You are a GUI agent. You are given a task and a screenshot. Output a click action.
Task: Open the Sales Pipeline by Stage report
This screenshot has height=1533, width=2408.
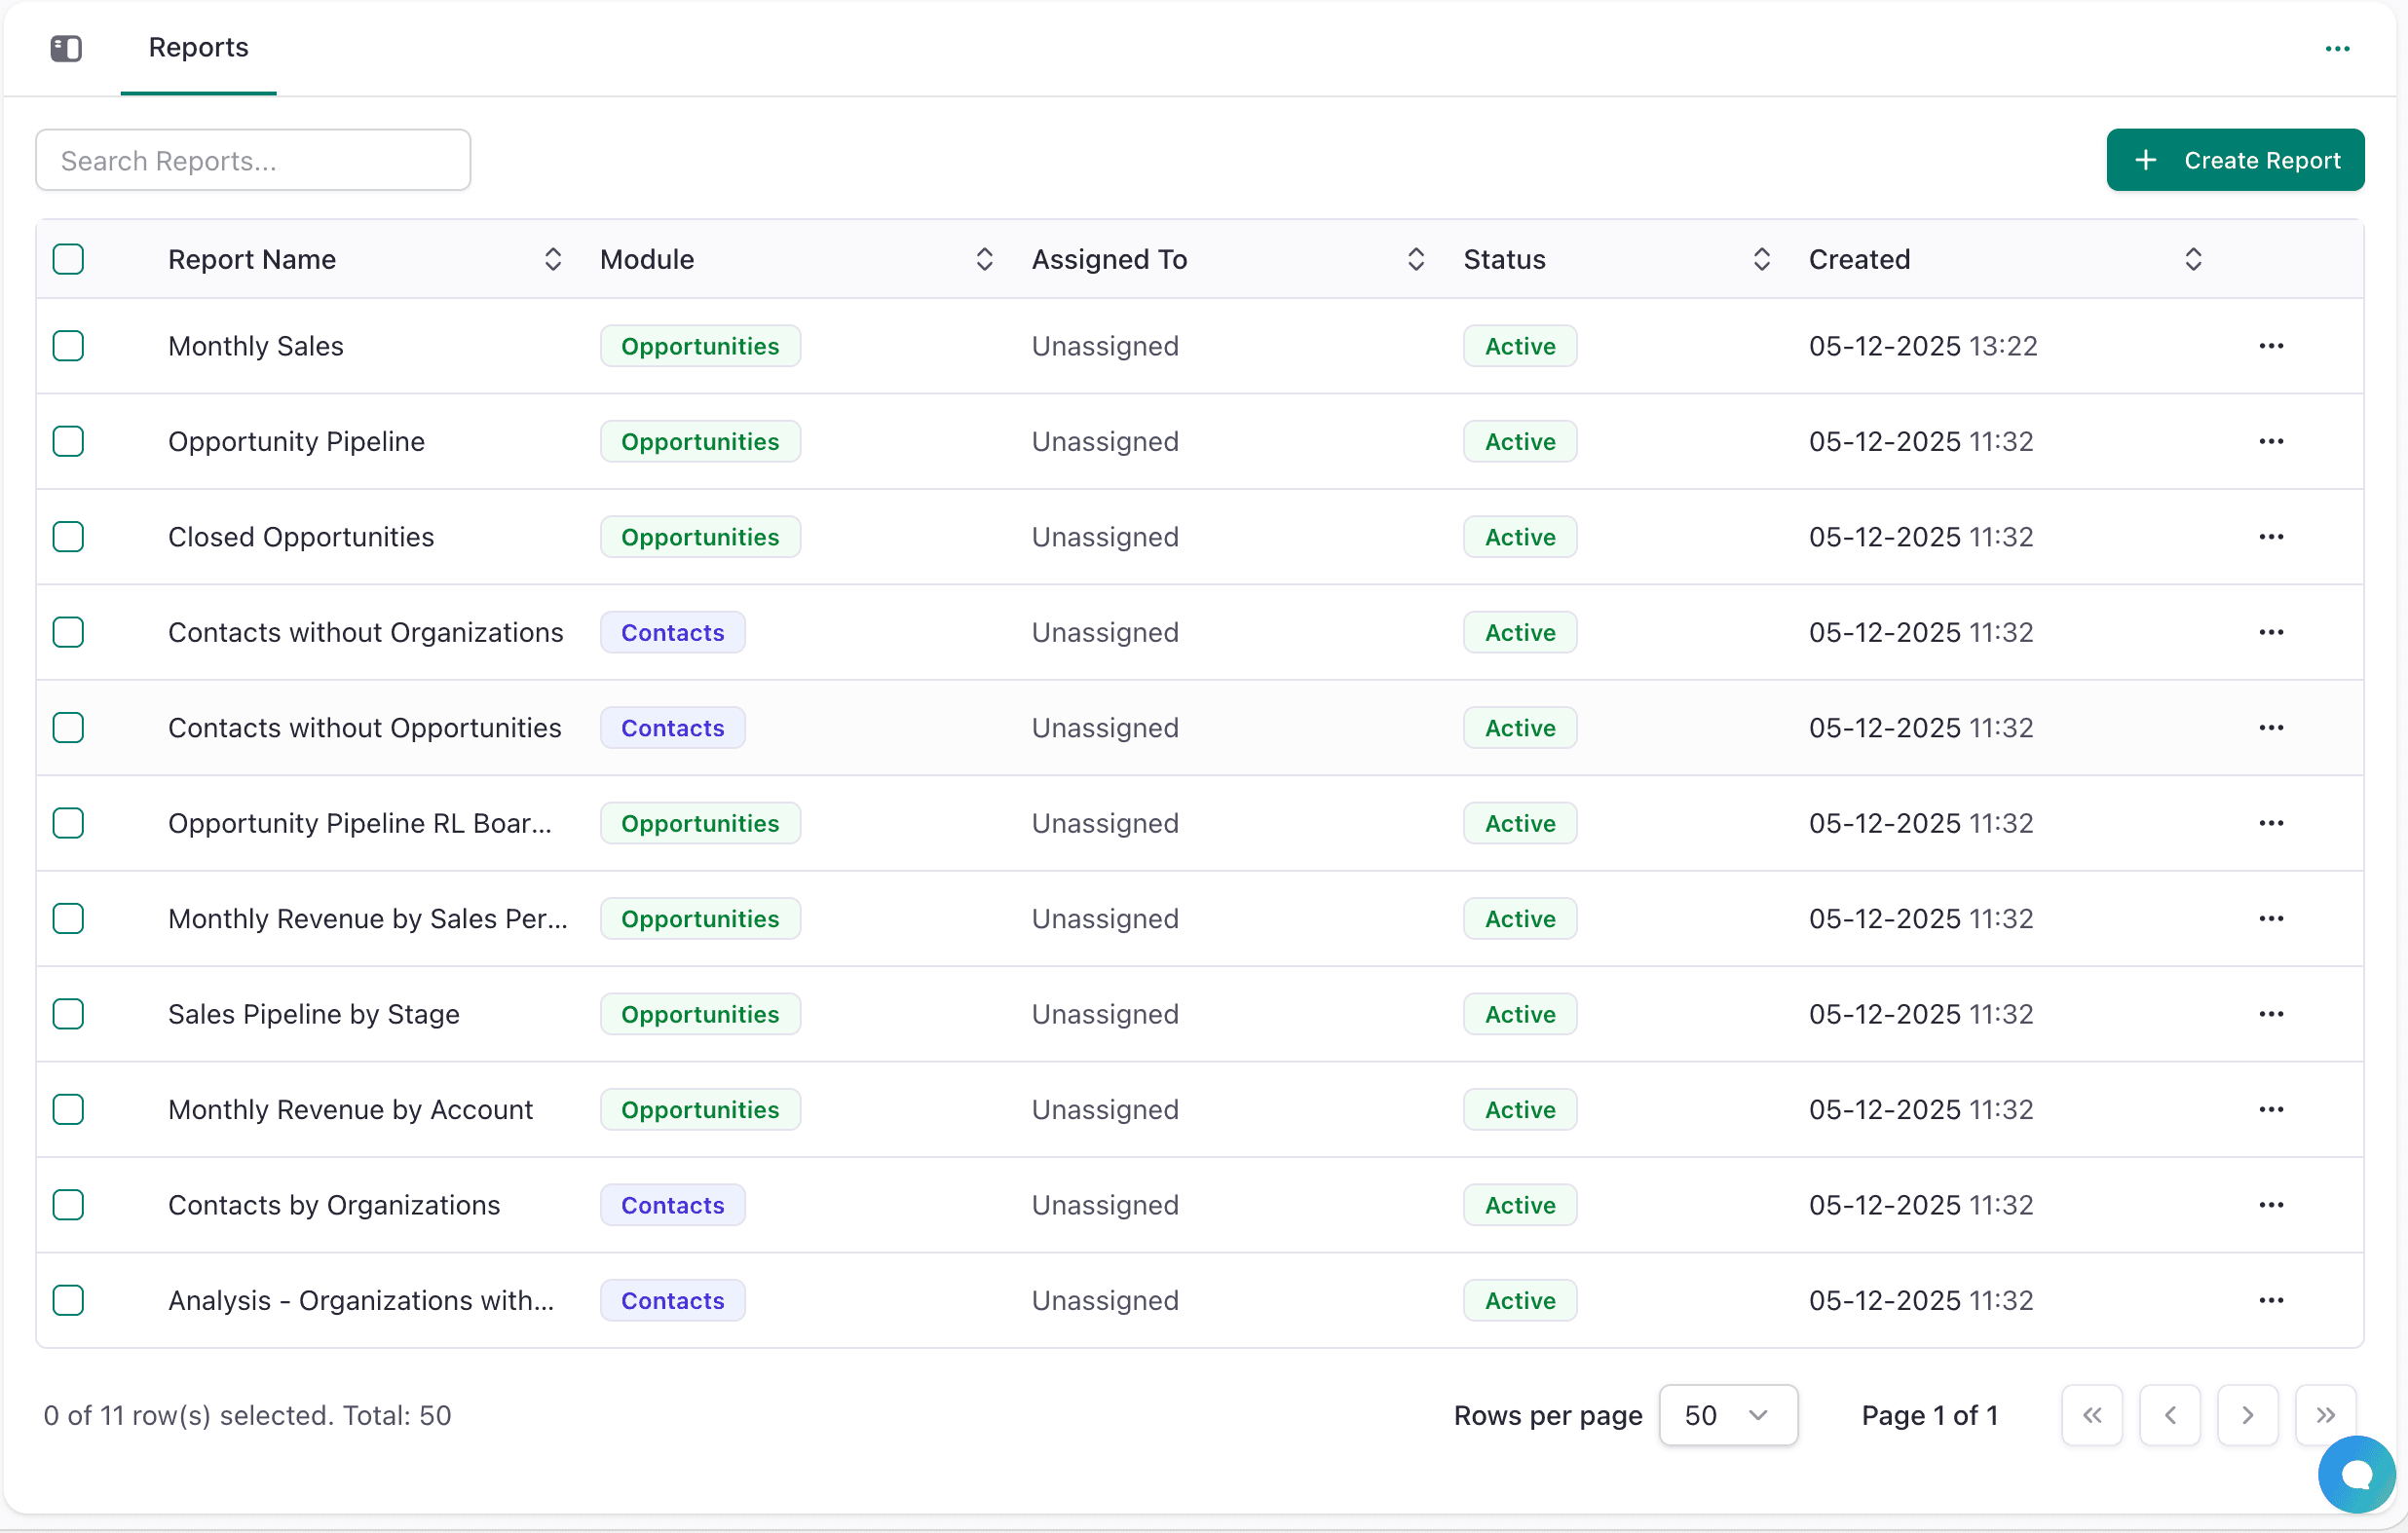[x=314, y=1014]
